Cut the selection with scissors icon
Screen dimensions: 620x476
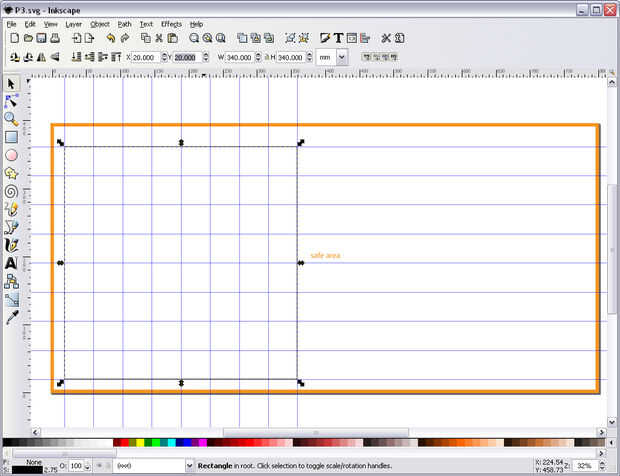159,38
